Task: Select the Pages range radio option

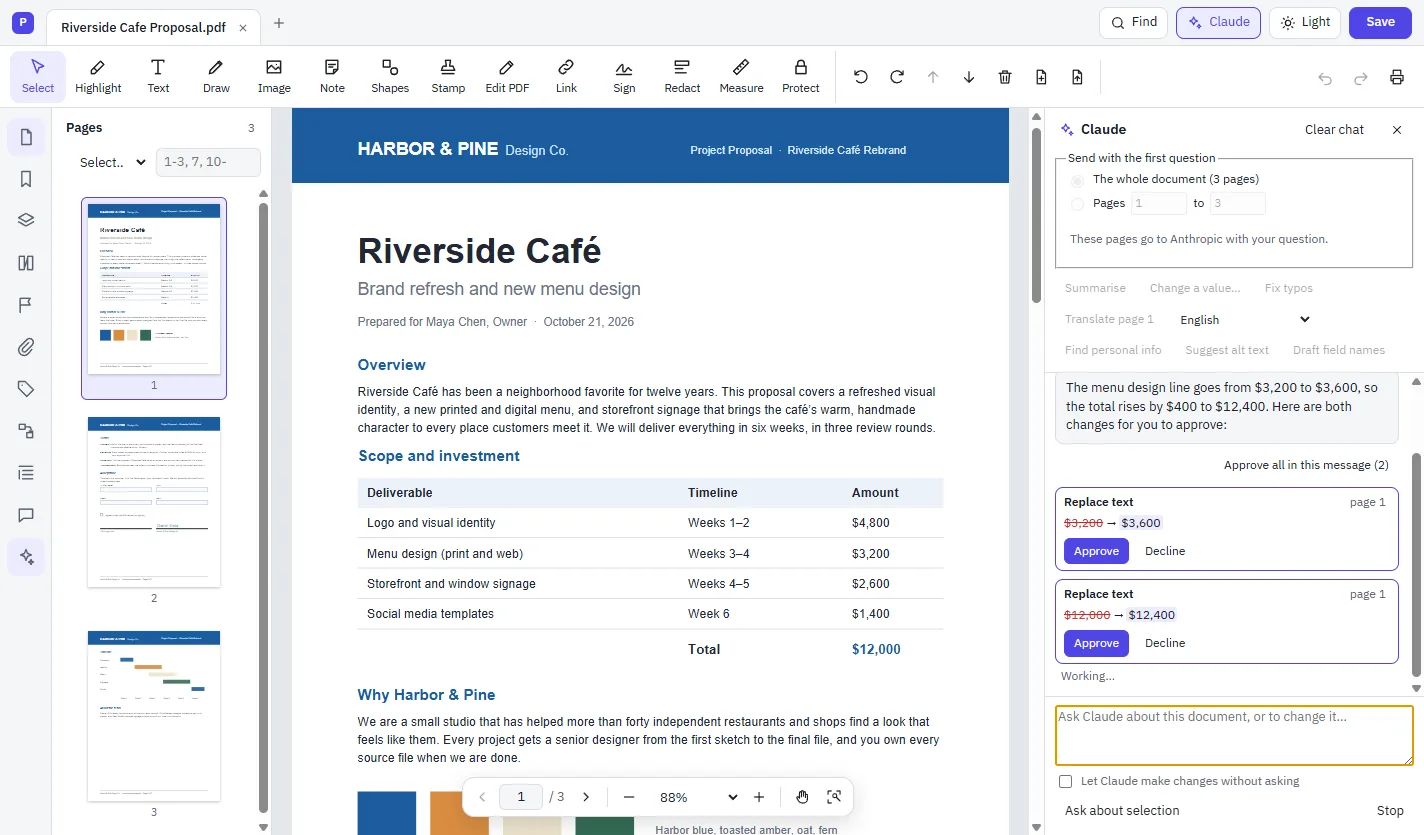Action: click(x=1077, y=204)
